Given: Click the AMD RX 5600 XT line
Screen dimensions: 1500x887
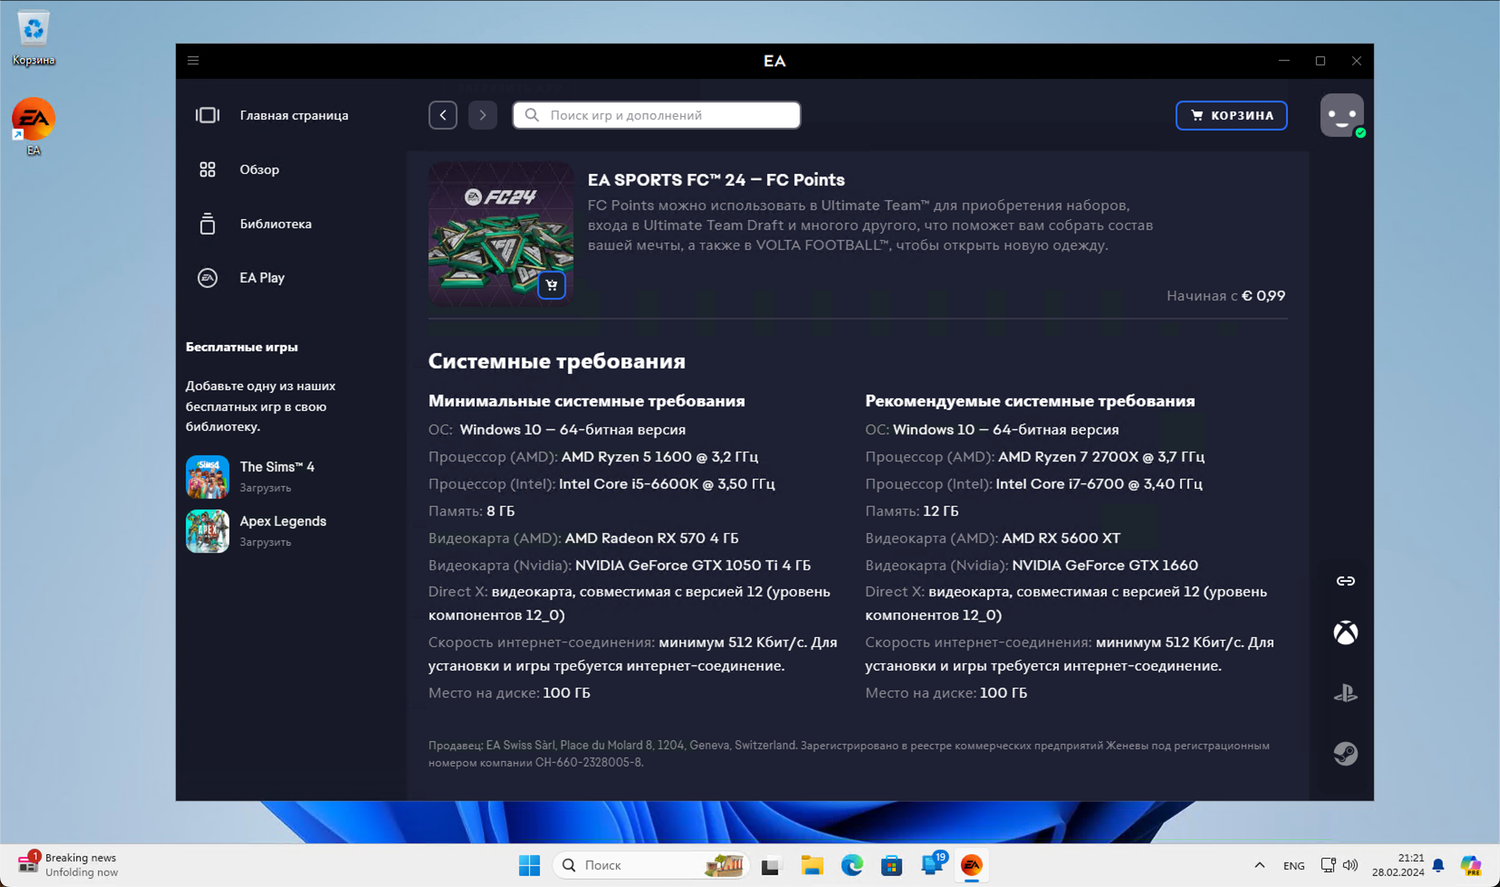Looking at the screenshot, I should 993,538.
